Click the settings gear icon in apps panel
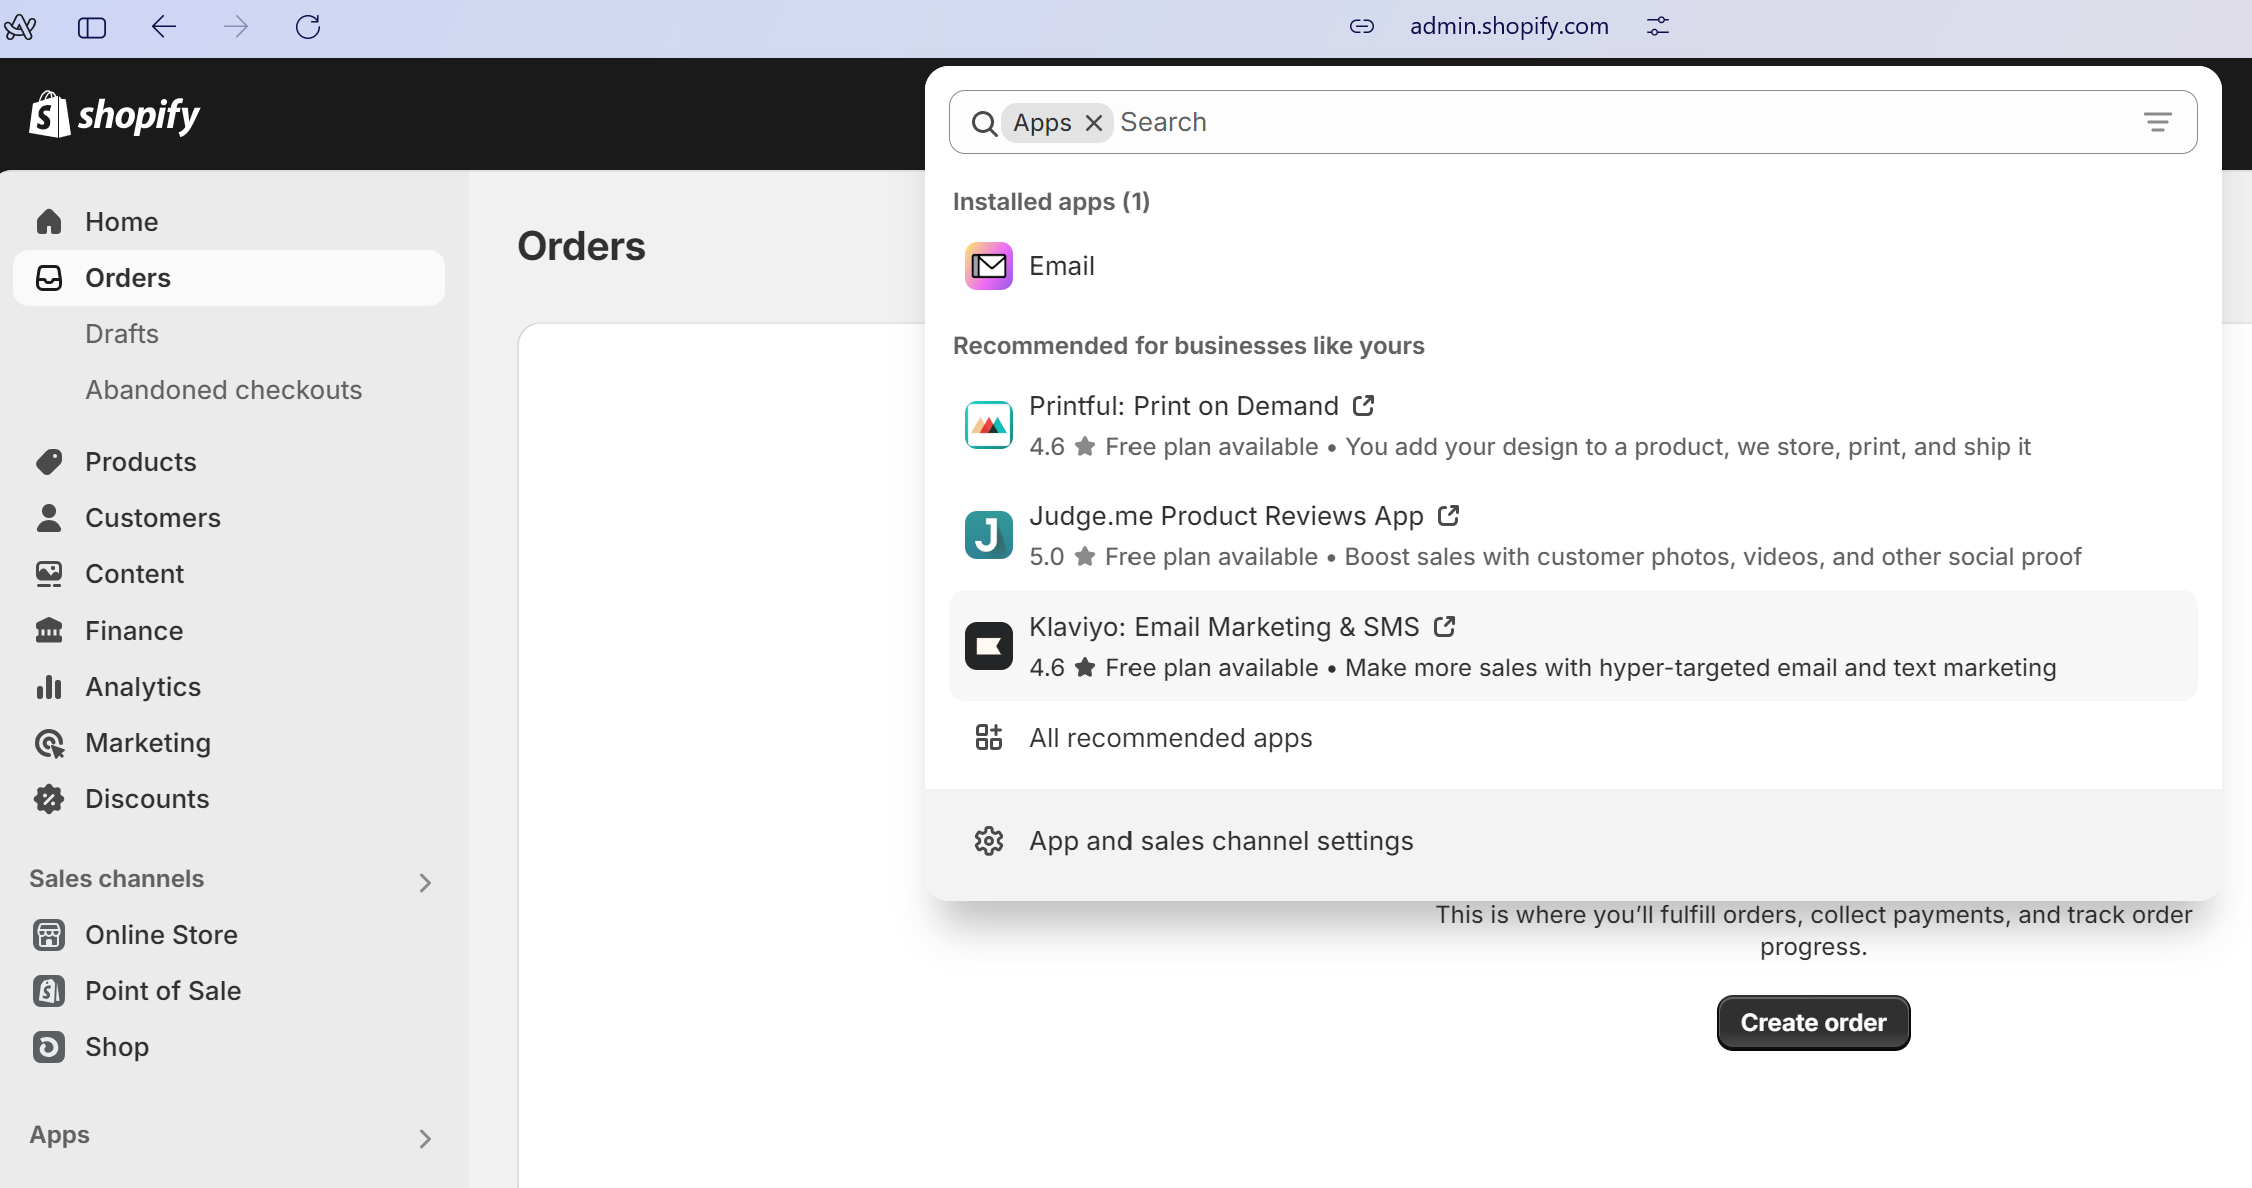The height and width of the screenshot is (1188, 2252). (989, 841)
